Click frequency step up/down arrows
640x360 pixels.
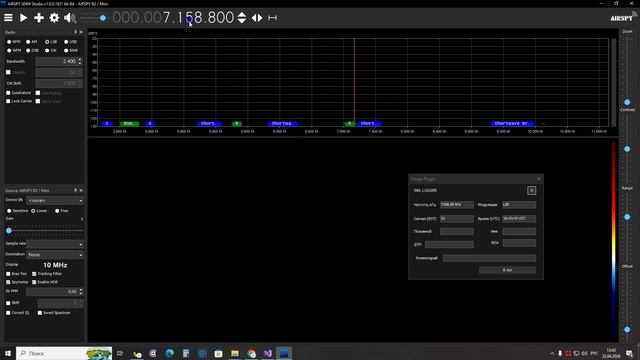(242, 18)
